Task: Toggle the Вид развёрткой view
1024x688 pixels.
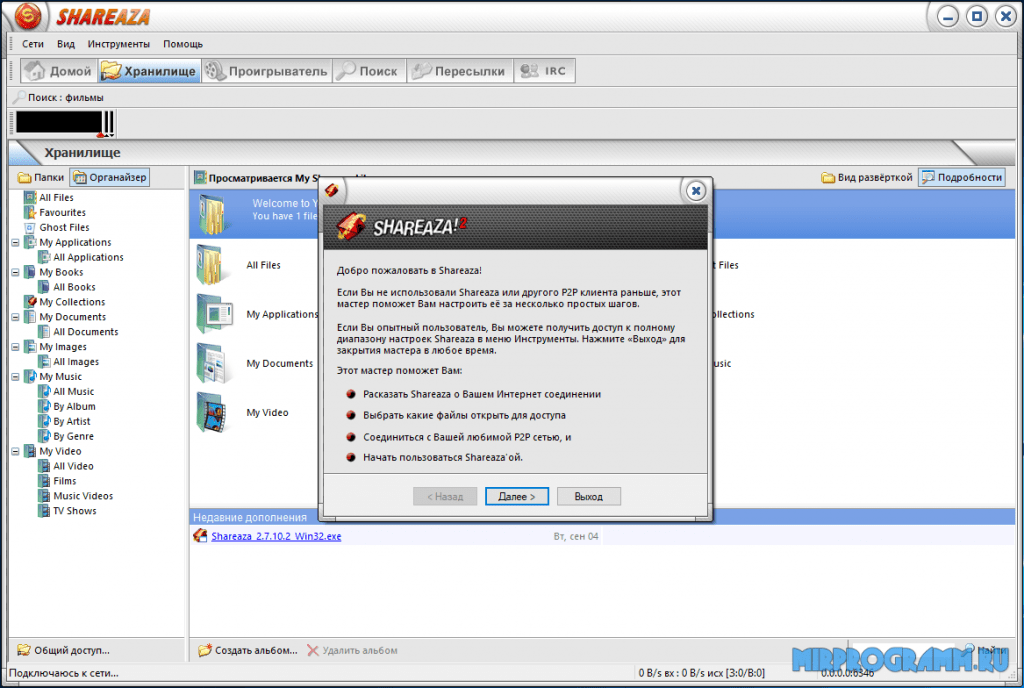Action: [867, 177]
